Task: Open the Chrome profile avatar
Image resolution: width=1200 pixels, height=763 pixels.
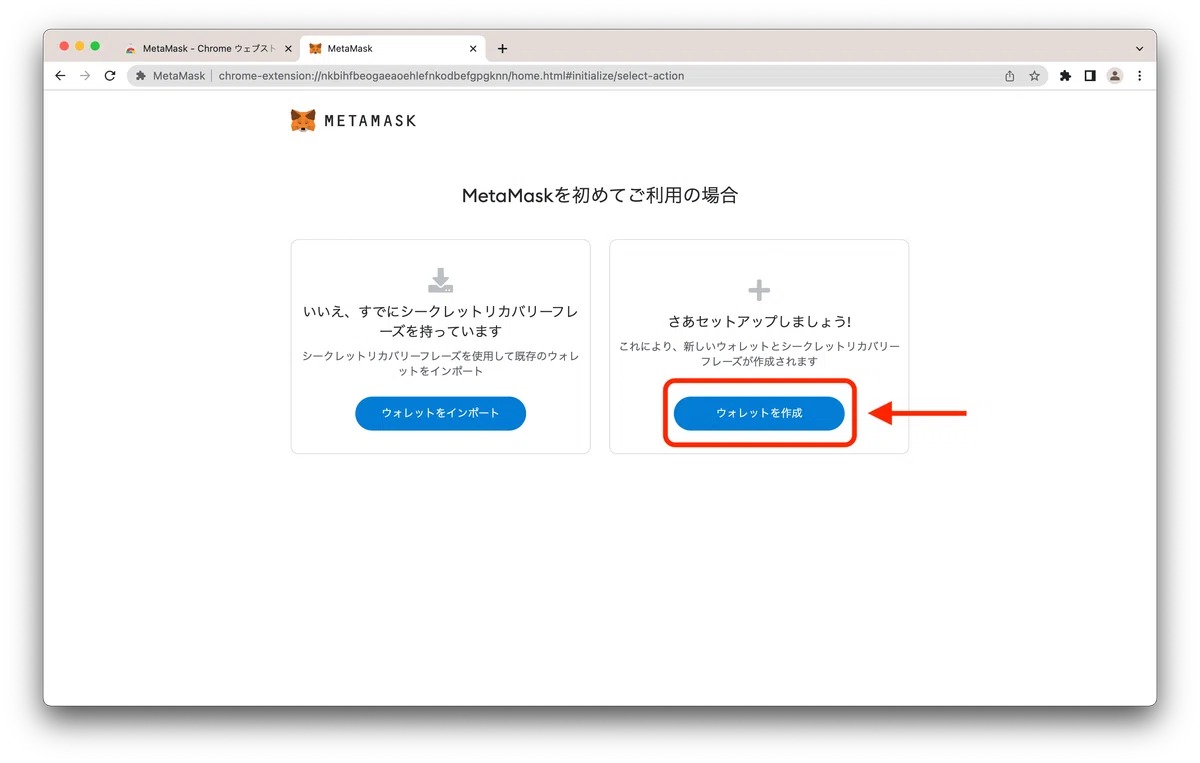Action: pyautogui.click(x=1115, y=76)
